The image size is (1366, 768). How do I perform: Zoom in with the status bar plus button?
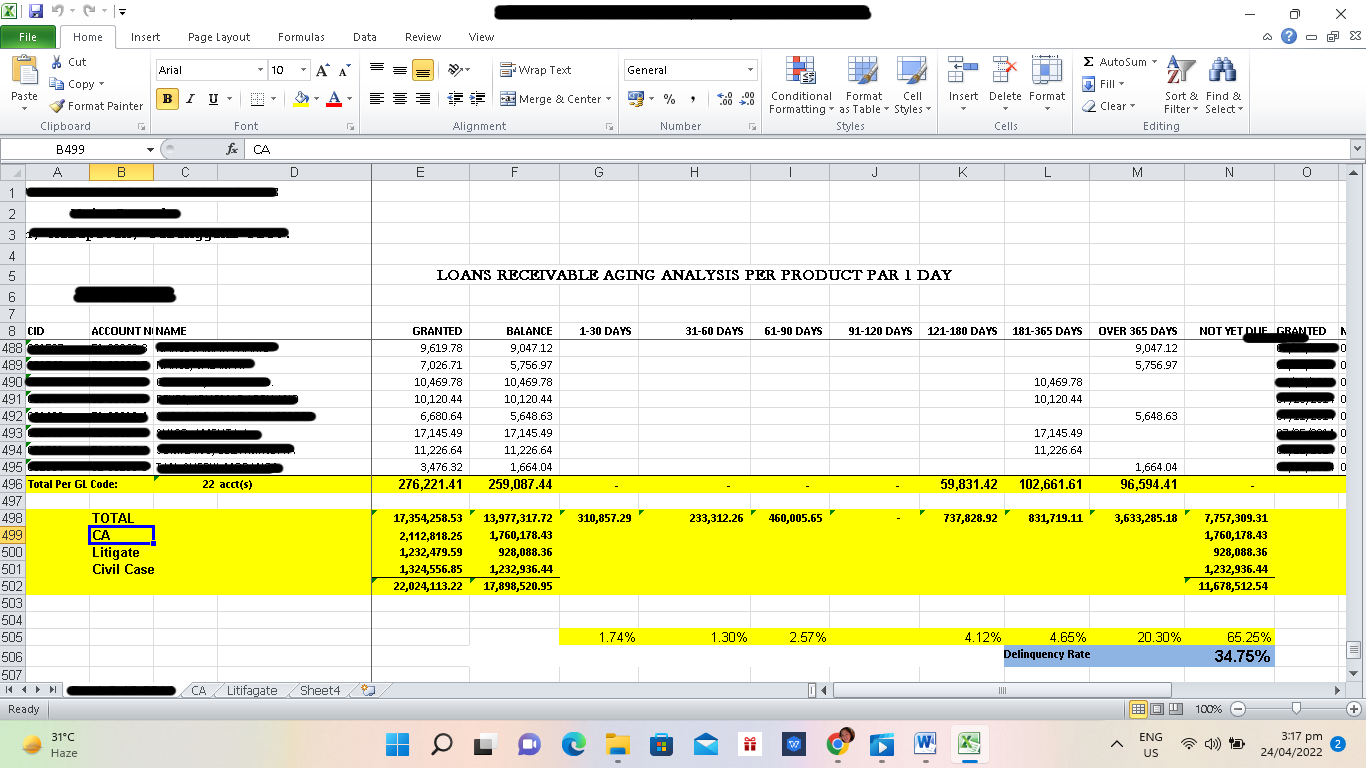pos(1353,709)
